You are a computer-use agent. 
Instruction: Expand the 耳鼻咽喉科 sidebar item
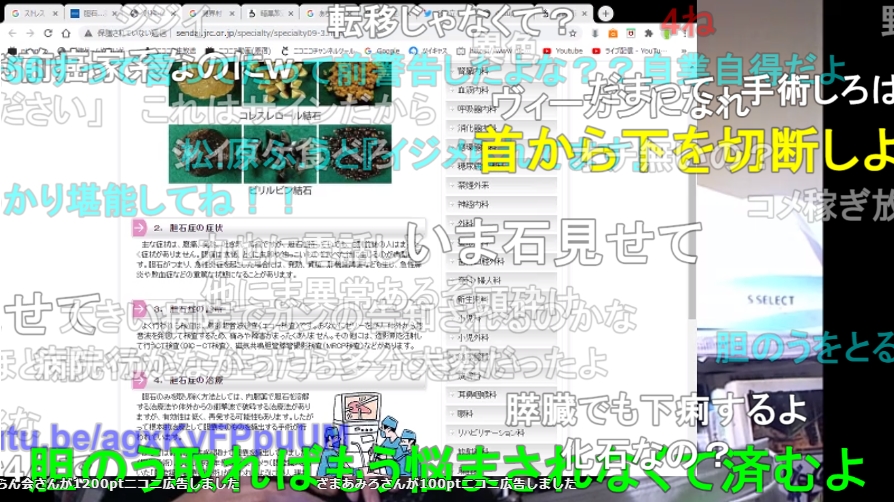click(501, 394)
